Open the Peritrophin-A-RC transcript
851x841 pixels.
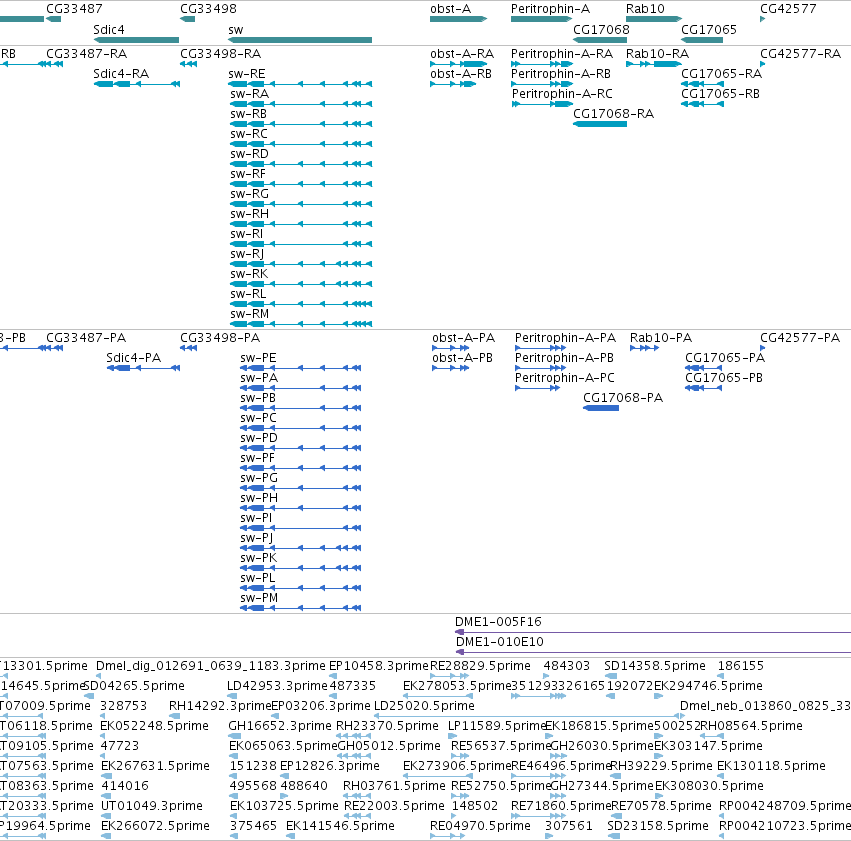coord(542,104)
